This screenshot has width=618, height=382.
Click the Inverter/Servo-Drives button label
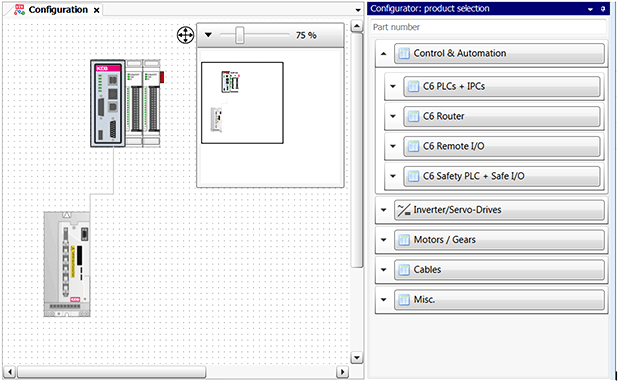[x=457, y=210]
